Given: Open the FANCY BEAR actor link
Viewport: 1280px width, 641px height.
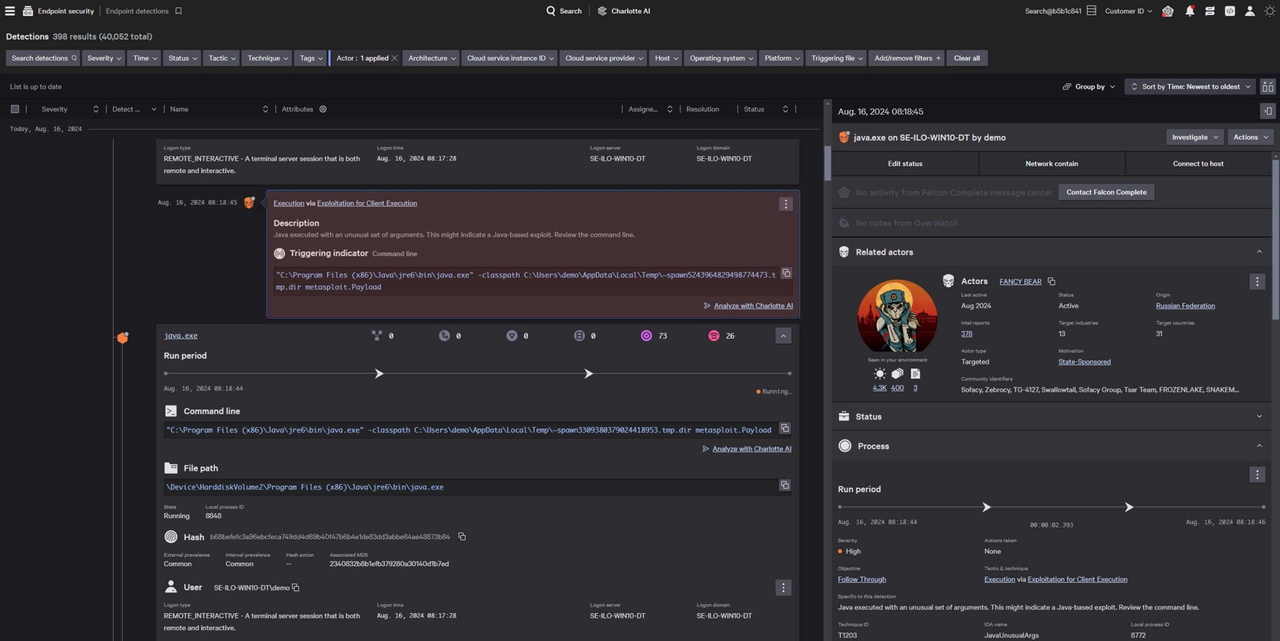Looking at the screenshot, I should (1020, 282).
